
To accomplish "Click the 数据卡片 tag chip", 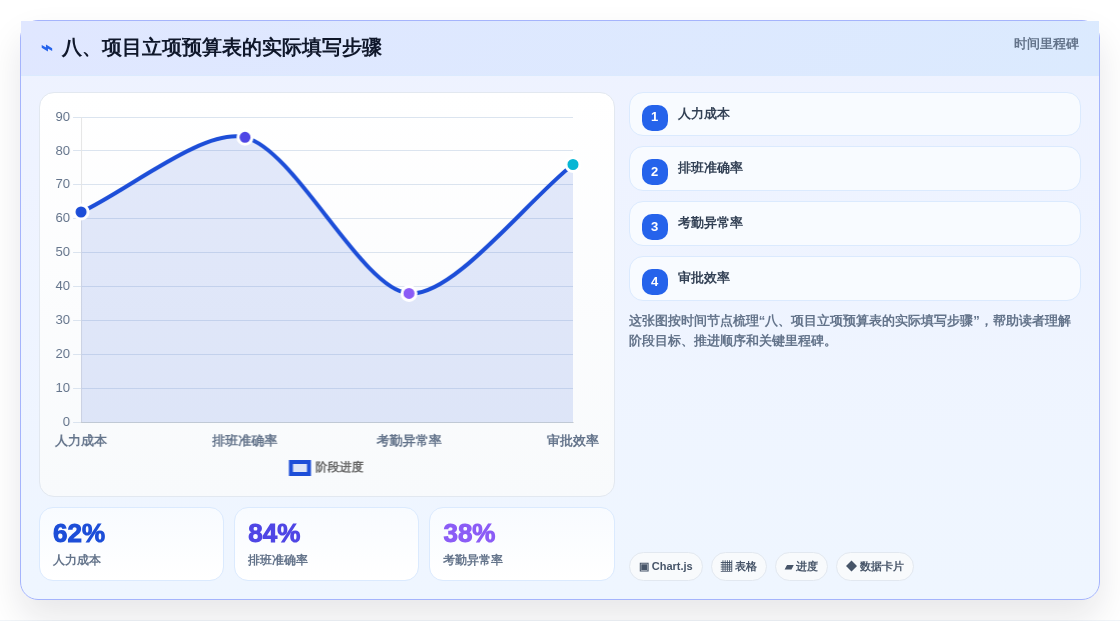I will (x=875, y=567).
